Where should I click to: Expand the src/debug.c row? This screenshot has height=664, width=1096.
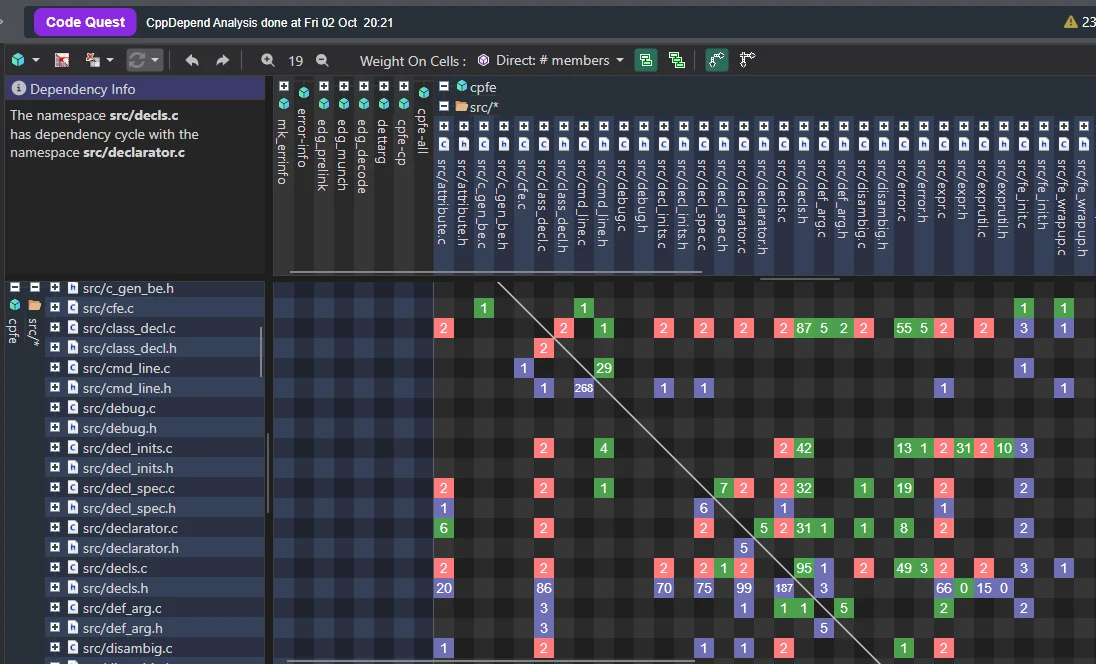point(55,407)
